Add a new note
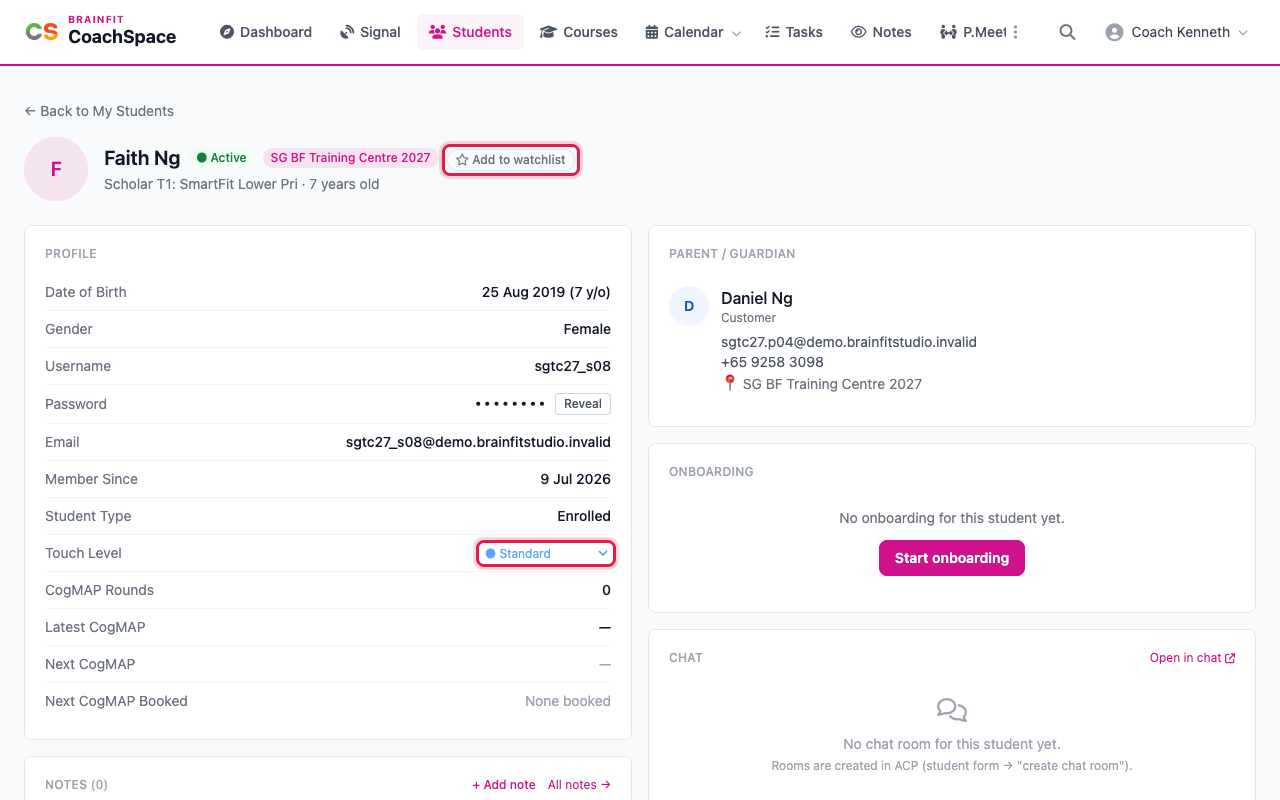The image size is (1280, 800). pos(504,785)
